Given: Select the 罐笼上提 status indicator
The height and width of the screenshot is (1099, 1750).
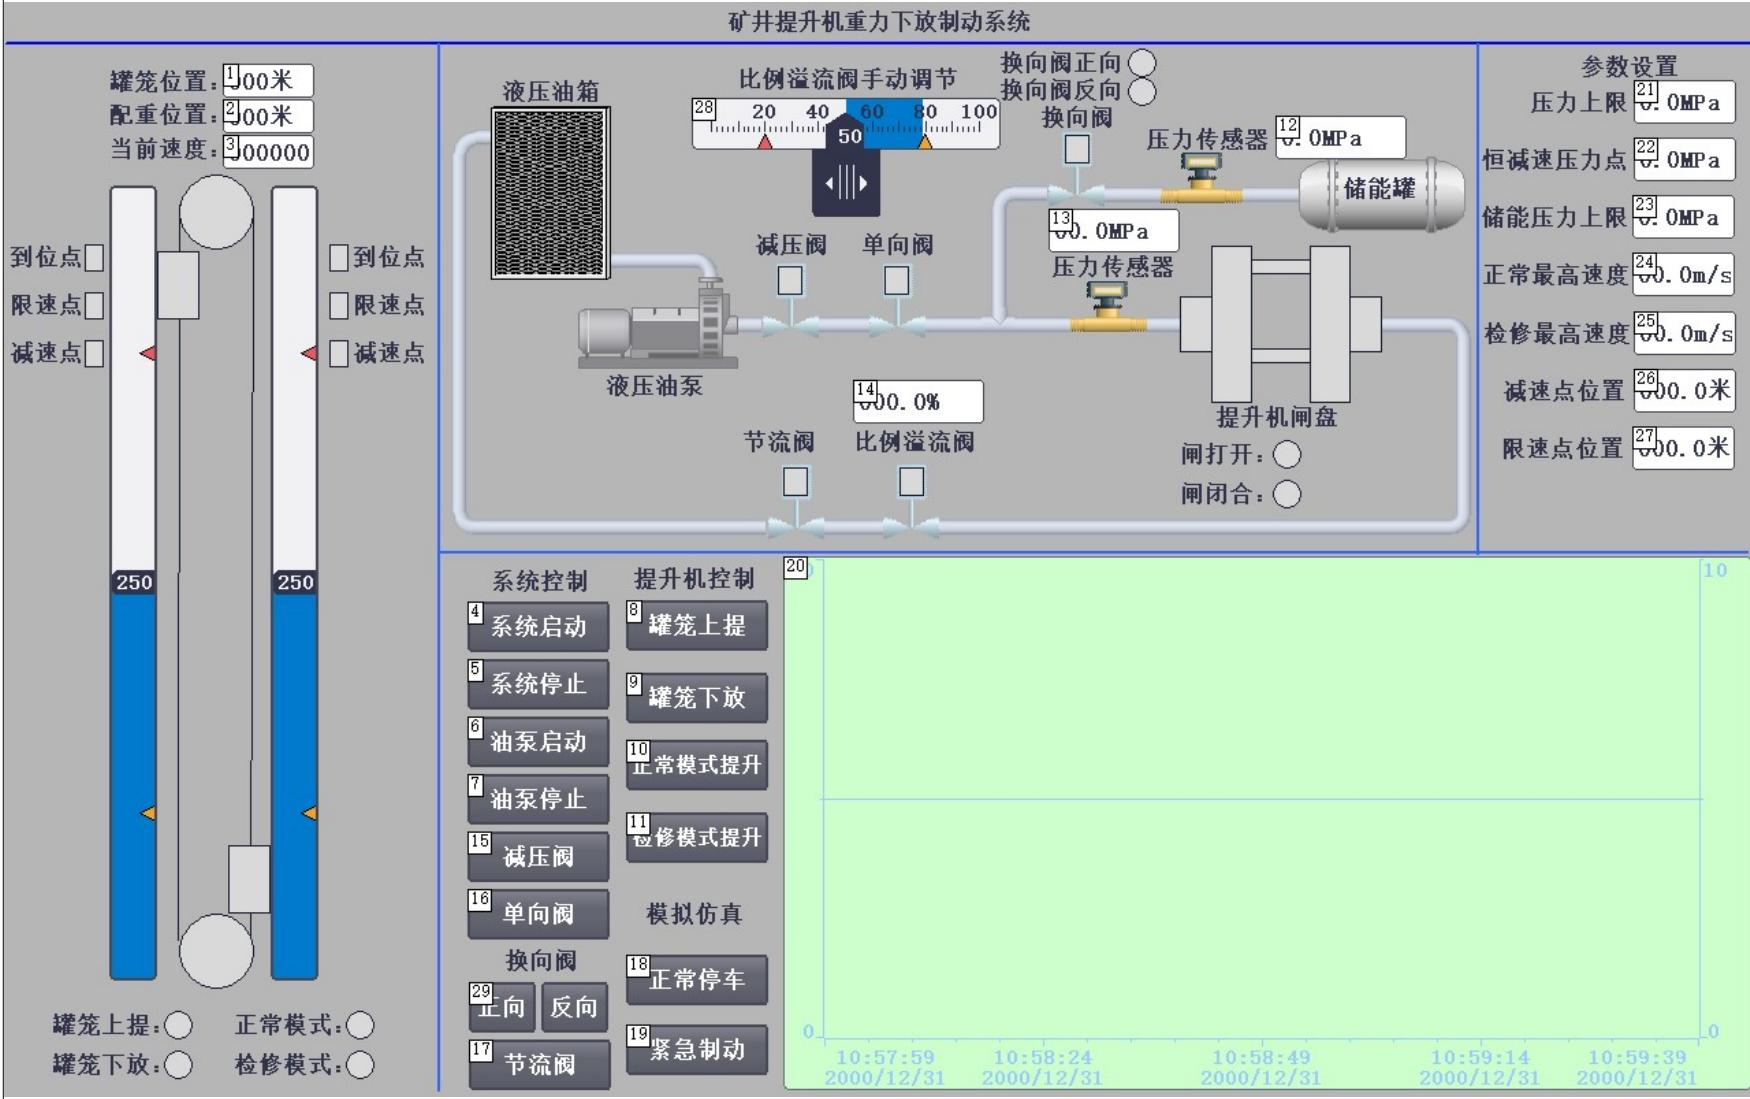Looking at the screenshot, I should (179, 1026).
